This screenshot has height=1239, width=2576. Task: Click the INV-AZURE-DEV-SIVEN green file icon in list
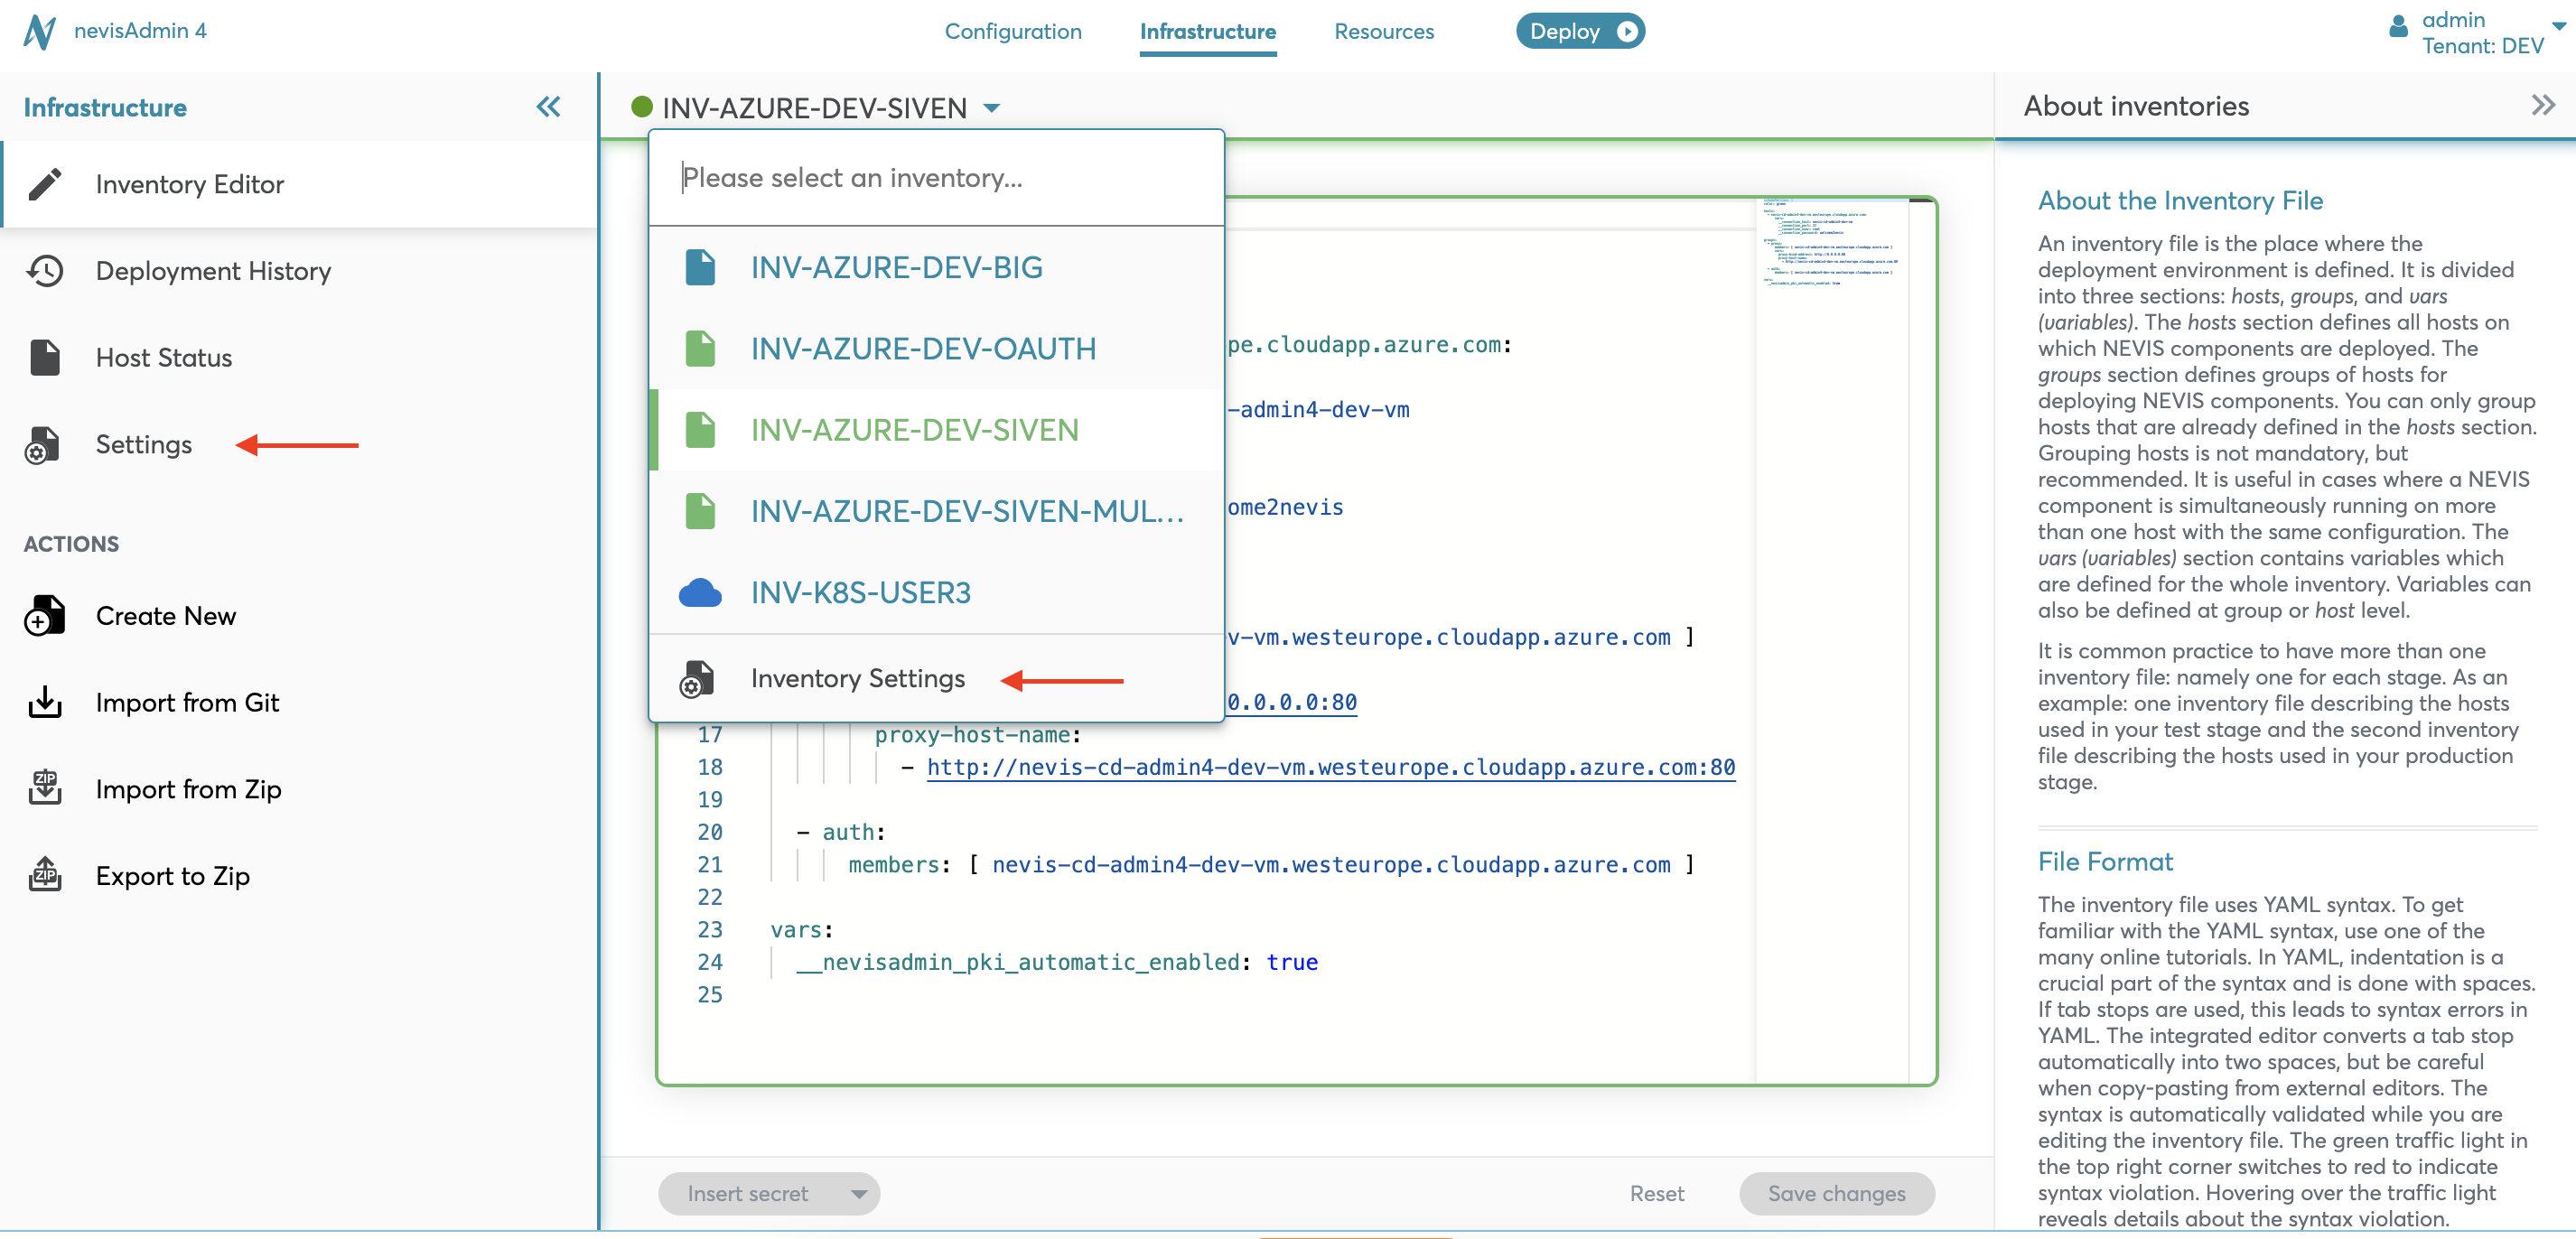pyautogui.click(x=700, y=430)
